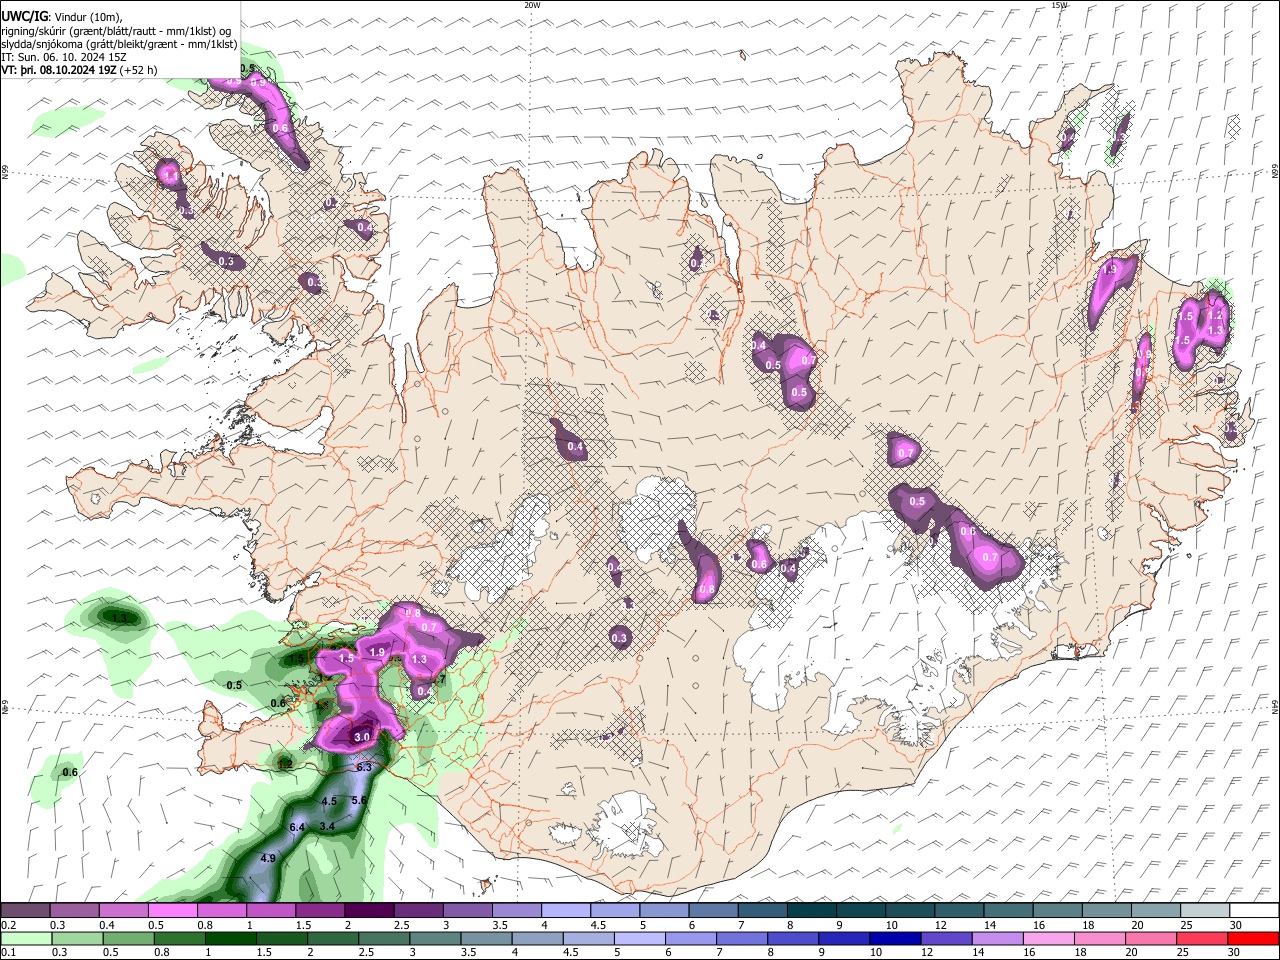Screen dimensions: 1280x960
Task: Click the 'VT: þri. 08.10.2024 19Z' valid-time text
Action: point(59,70)
